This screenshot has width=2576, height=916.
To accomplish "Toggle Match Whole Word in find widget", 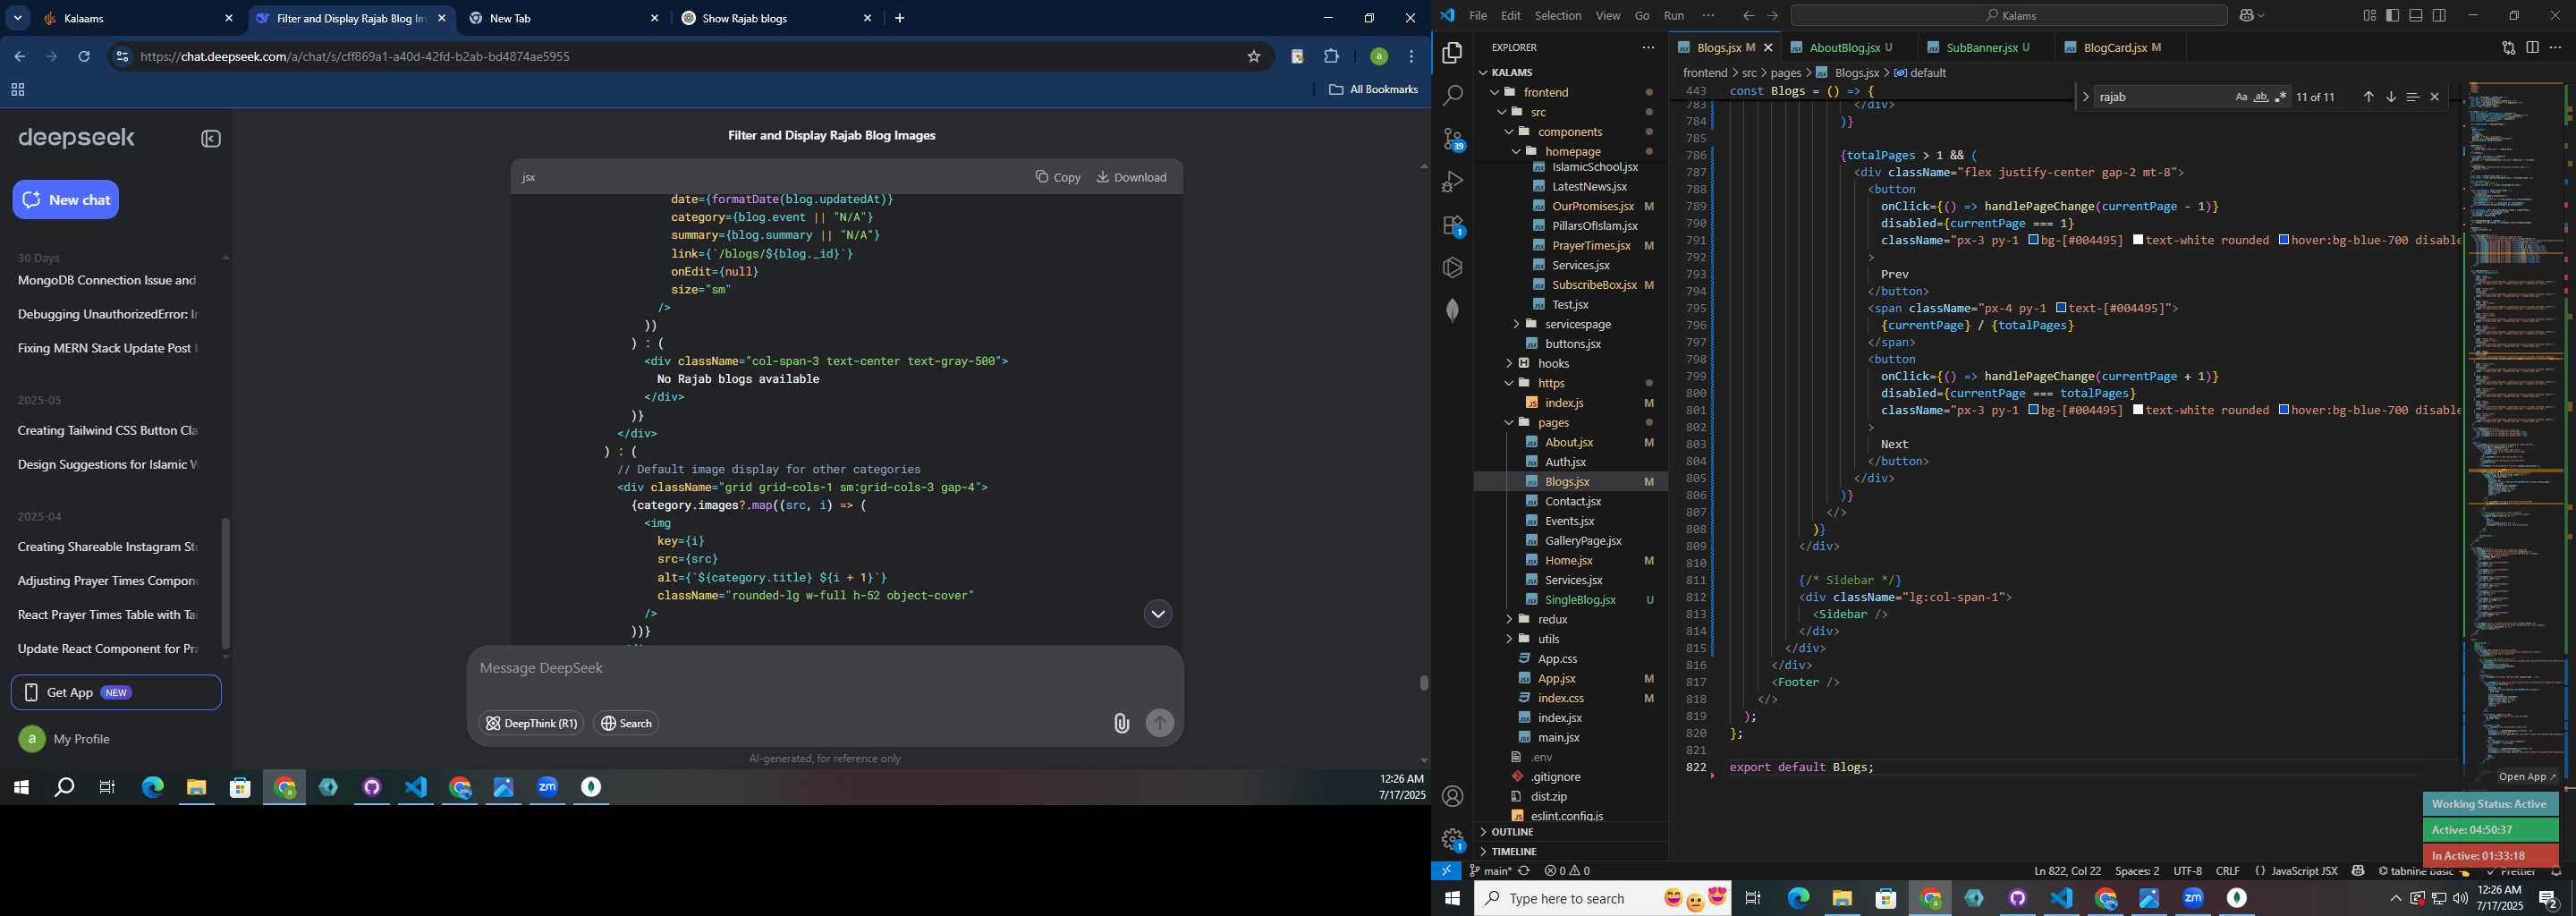I will (x=2261, y=97).
